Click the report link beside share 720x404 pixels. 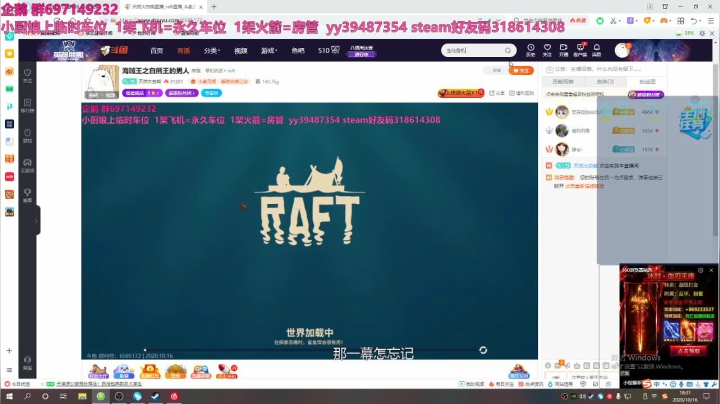tap(521, 93)
